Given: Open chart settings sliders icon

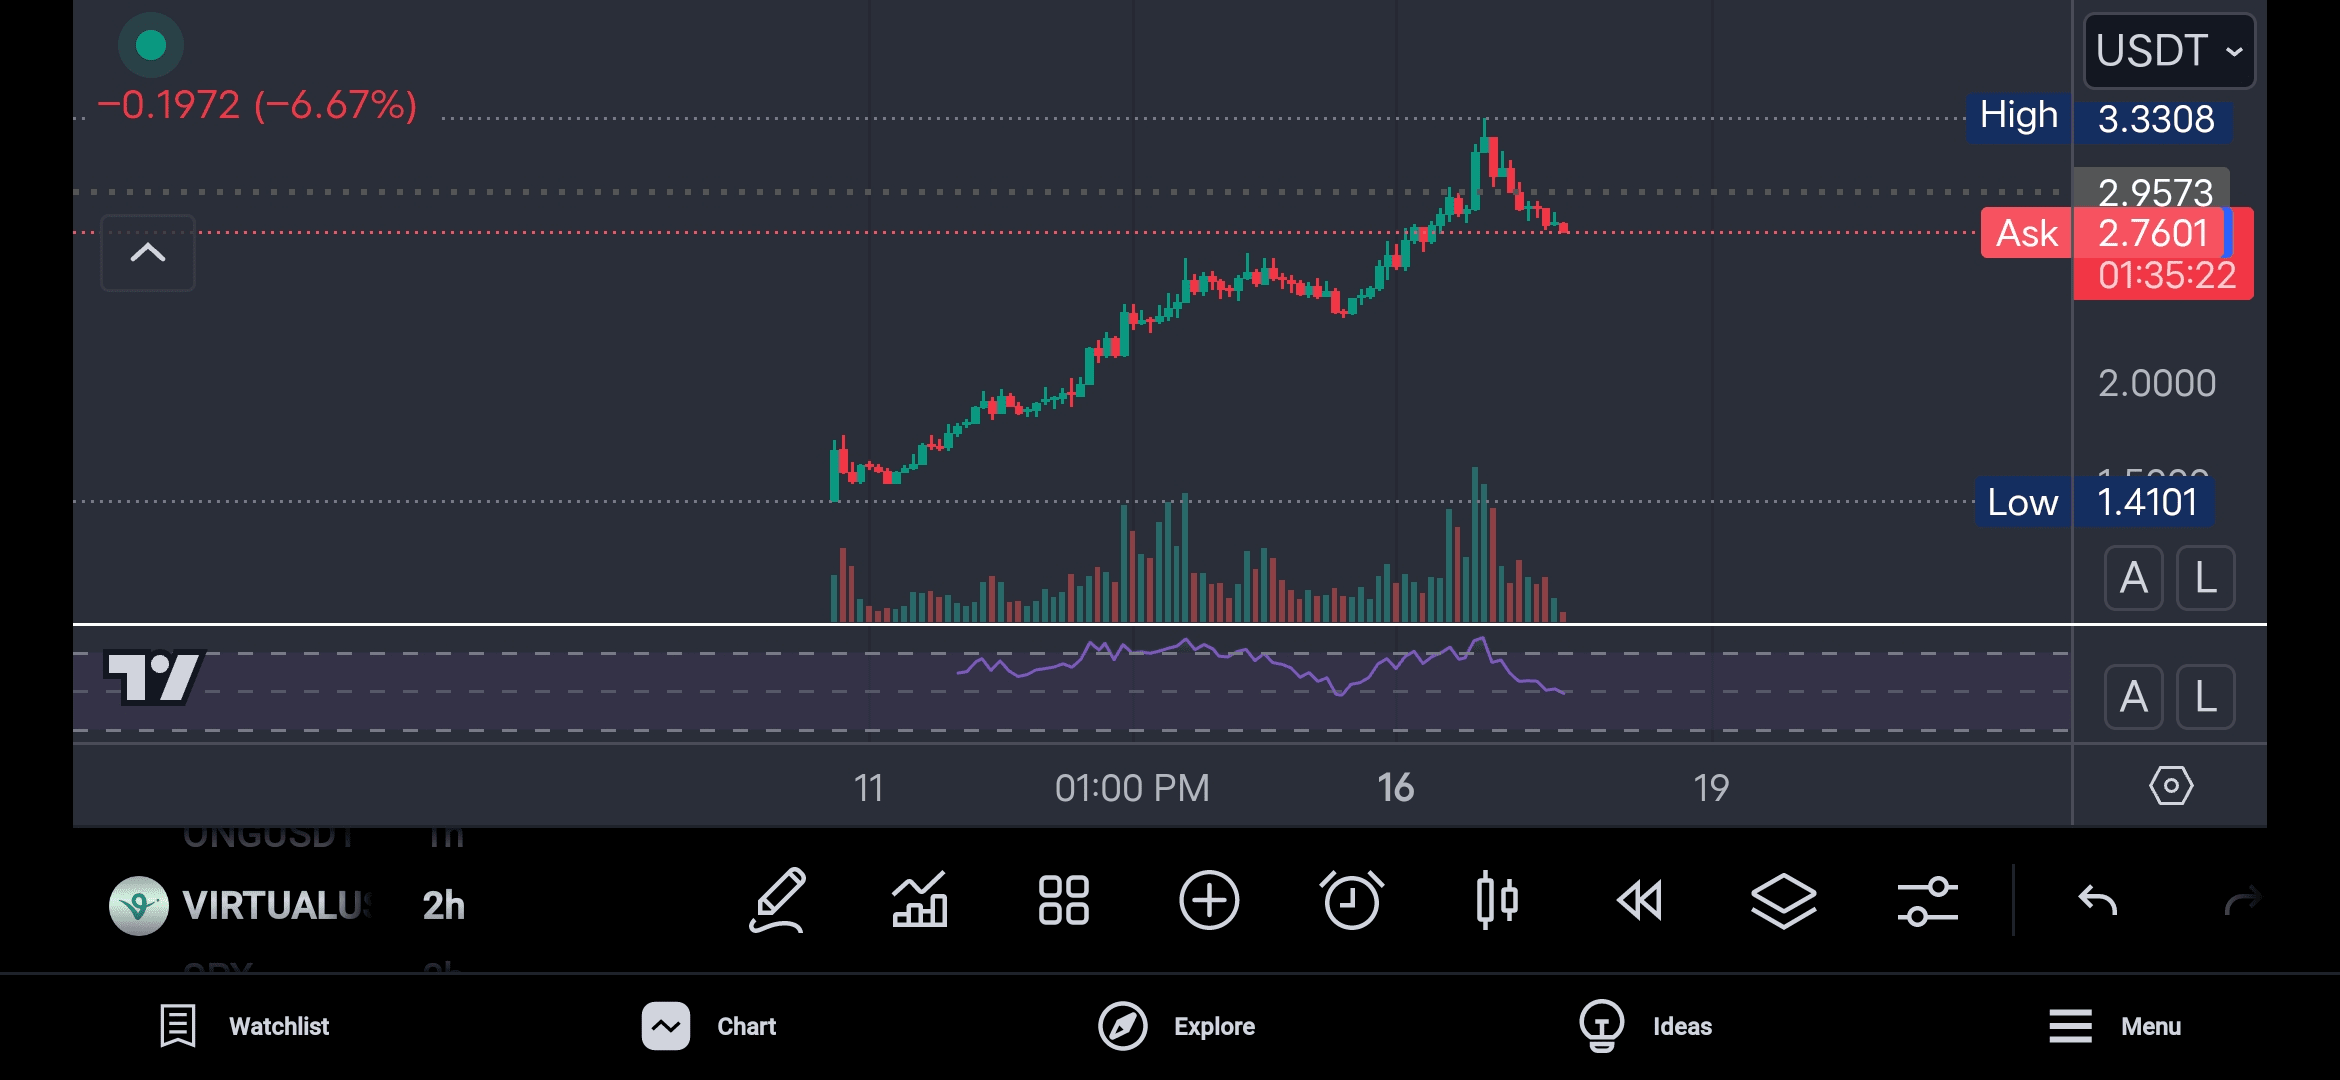Looking at the screenshot, I should (1927, 901).
